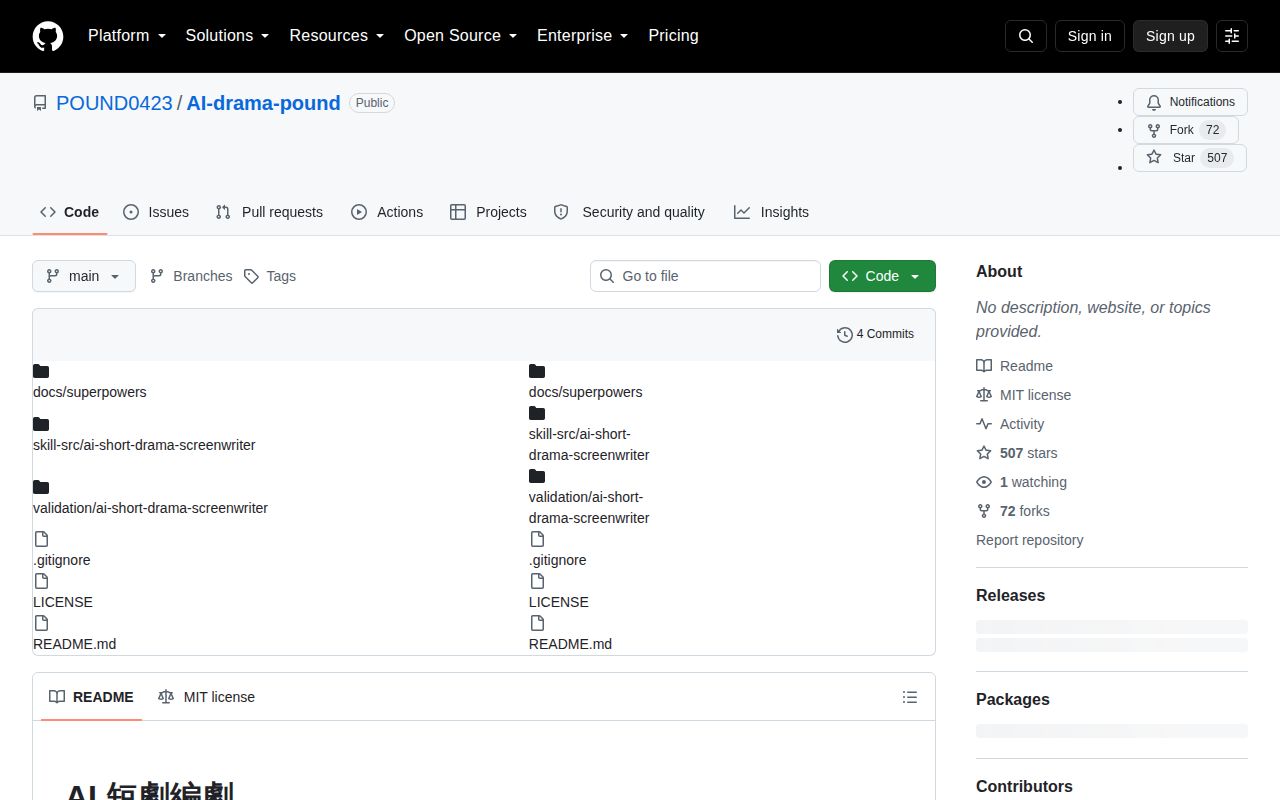Expand the Enterprise menu
The width and height of the screenshot is (1280, 800).
[583, 36]
